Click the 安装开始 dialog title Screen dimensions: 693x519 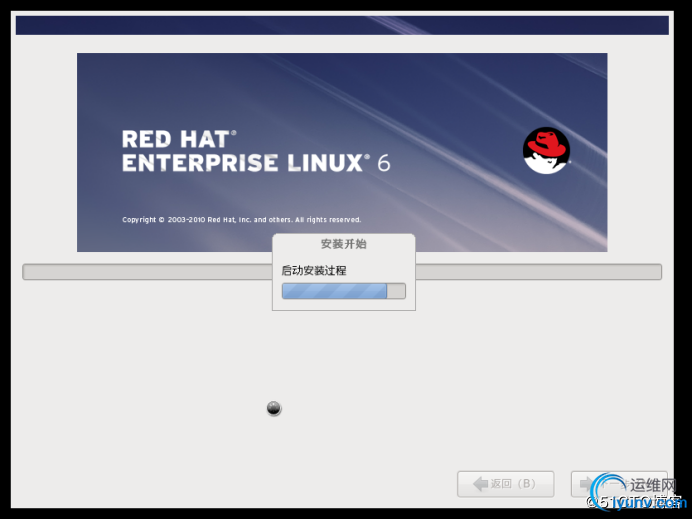[x=344, y=244]
